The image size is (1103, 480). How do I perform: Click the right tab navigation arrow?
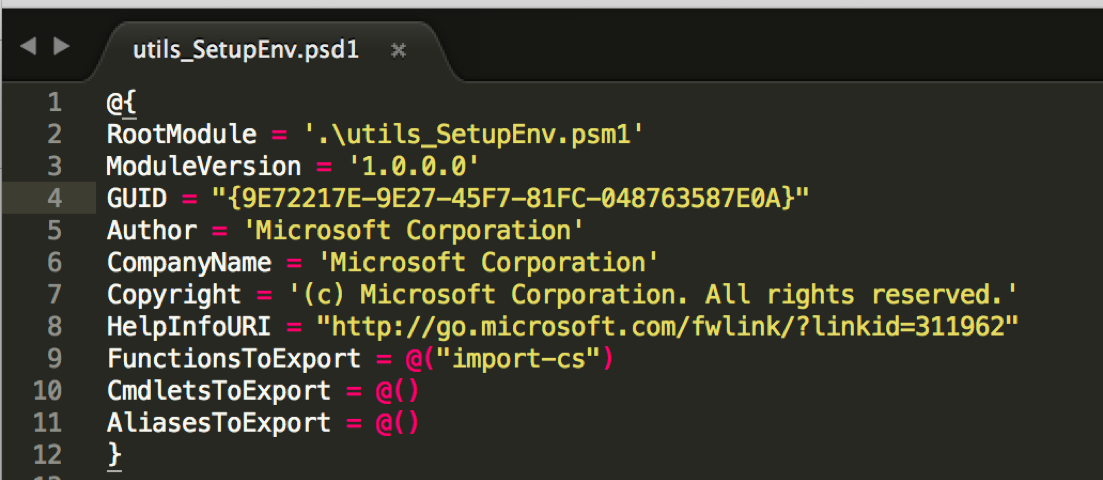(x=62, y=47)
